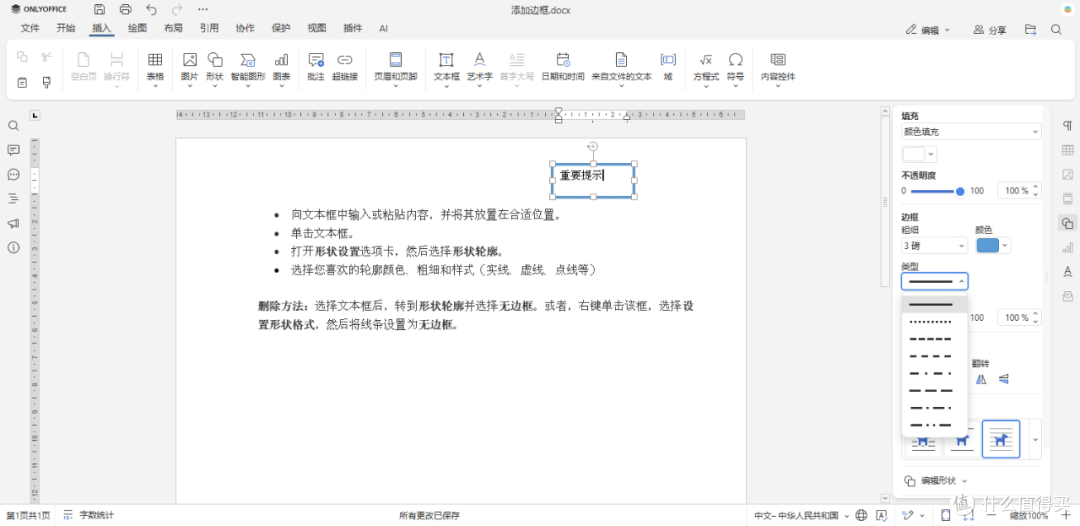The image size is (1080, 526).
Task: Click the Copy Style paintbrush icon
Action: 47,83
